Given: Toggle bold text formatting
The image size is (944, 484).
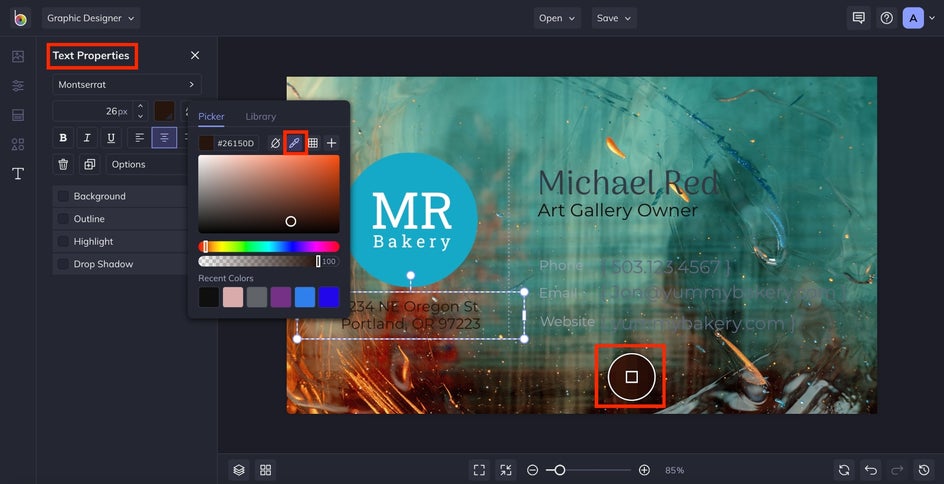Looking at the screenshot, I should coord(63,138).
